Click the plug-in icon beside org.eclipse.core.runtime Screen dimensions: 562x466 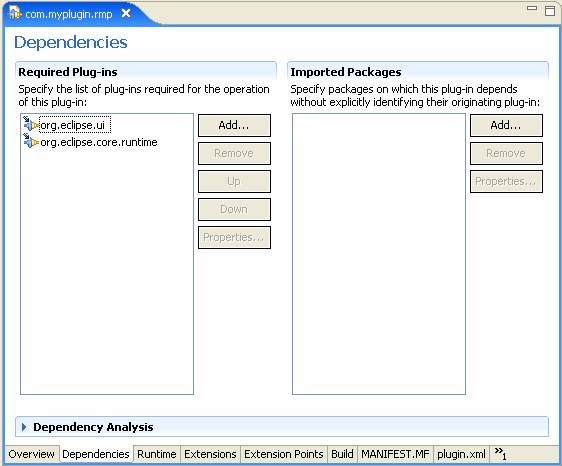[31, 141]
